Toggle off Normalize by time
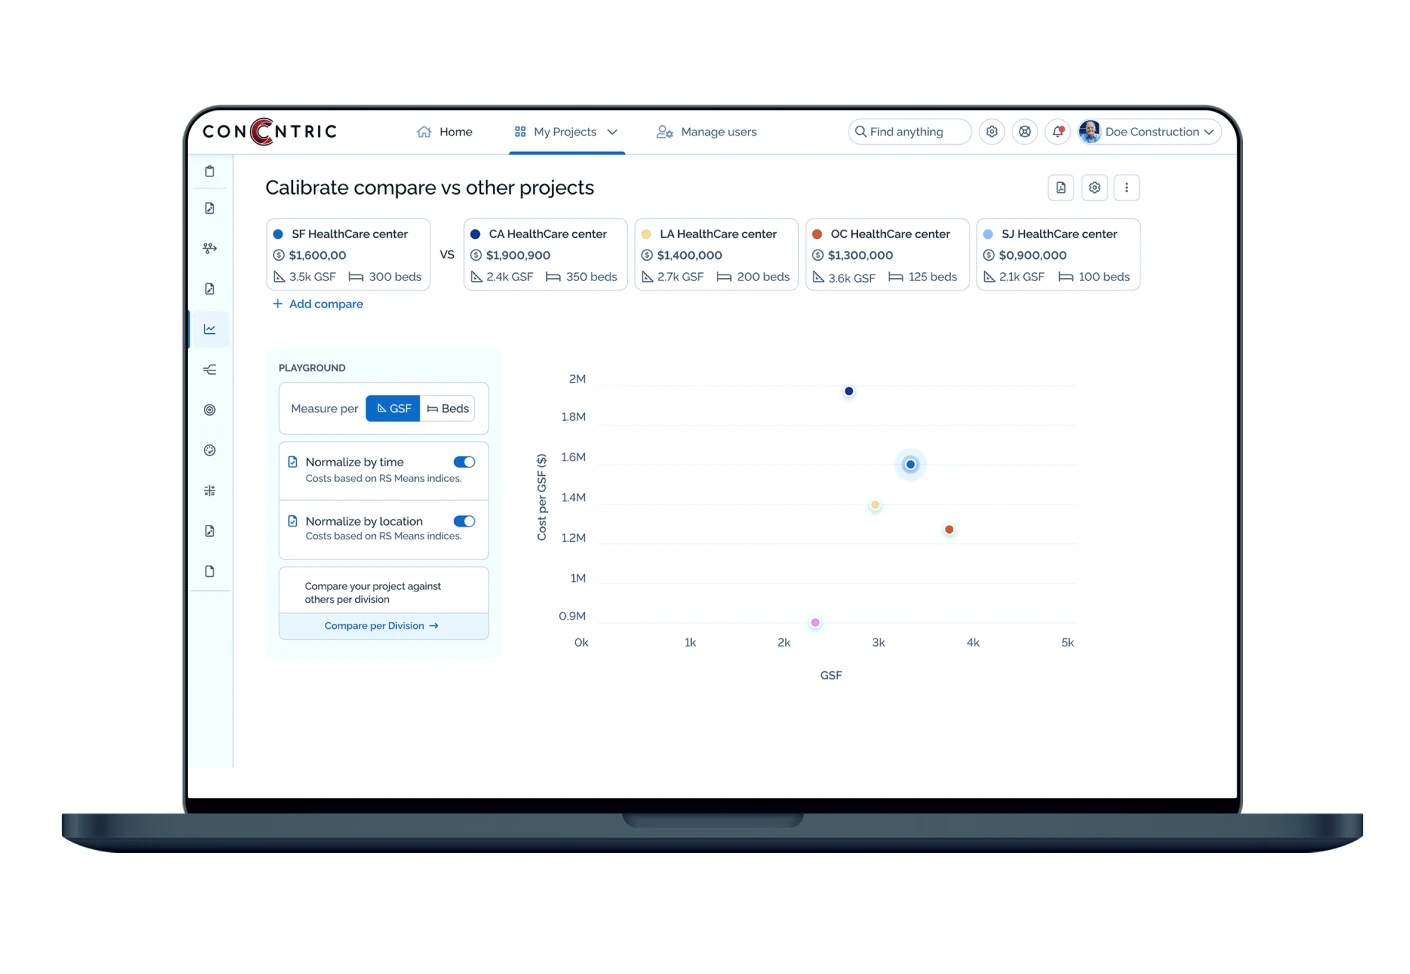The width and height of the screenshot is (1410, 974). pyautogui.click(x=464, y=462)
